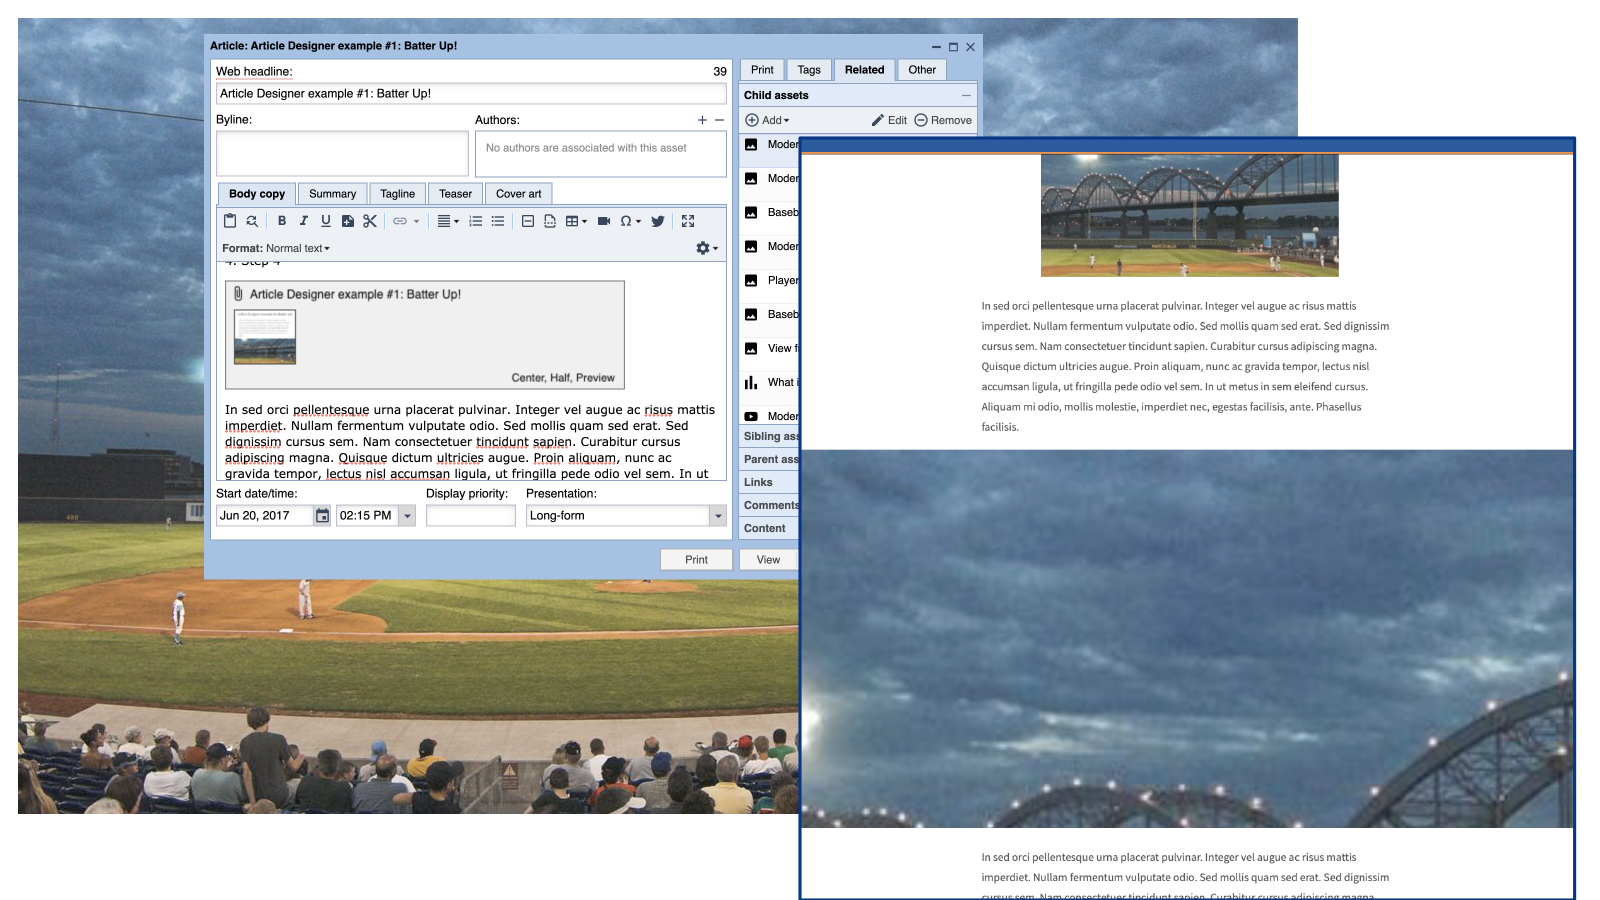Click the Edit child asset button

point(889,120)
